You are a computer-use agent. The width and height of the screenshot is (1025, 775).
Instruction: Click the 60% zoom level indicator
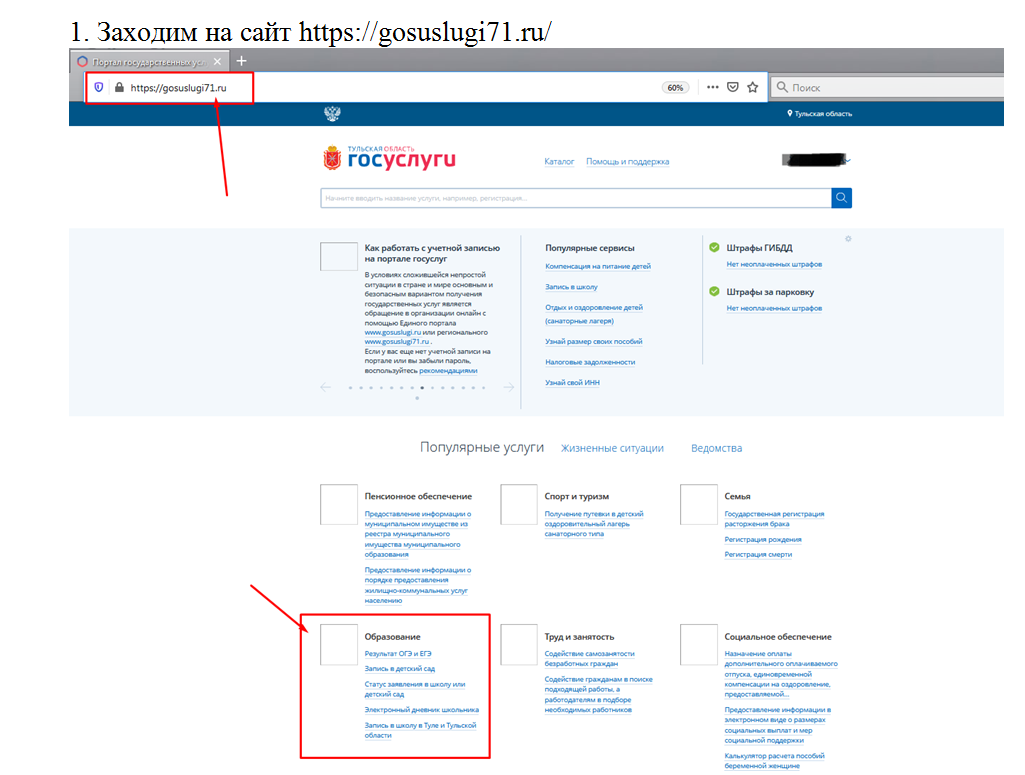click(x=675, y=88)
